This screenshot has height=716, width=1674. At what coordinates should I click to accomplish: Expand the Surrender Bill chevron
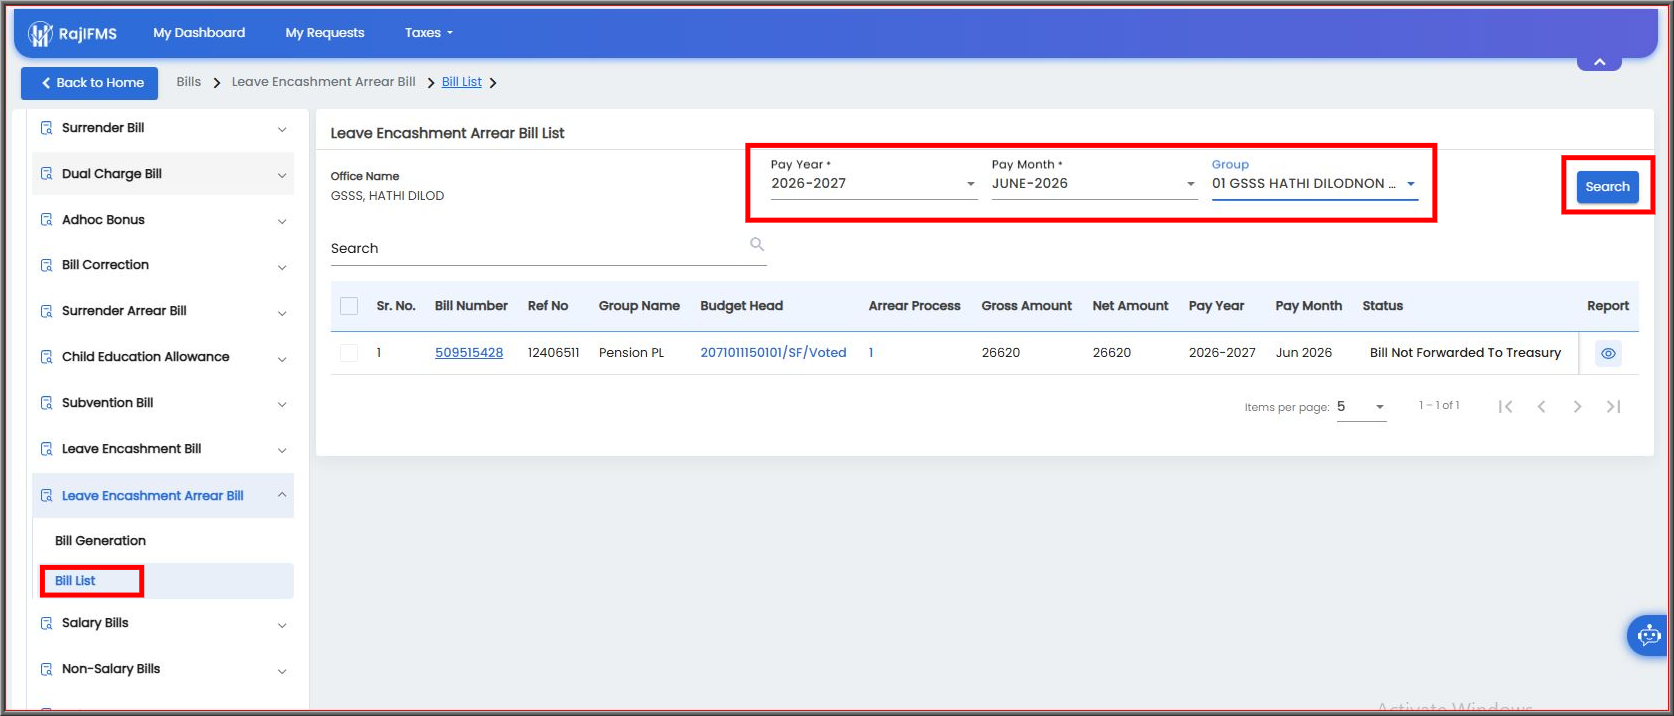(282, 129)
